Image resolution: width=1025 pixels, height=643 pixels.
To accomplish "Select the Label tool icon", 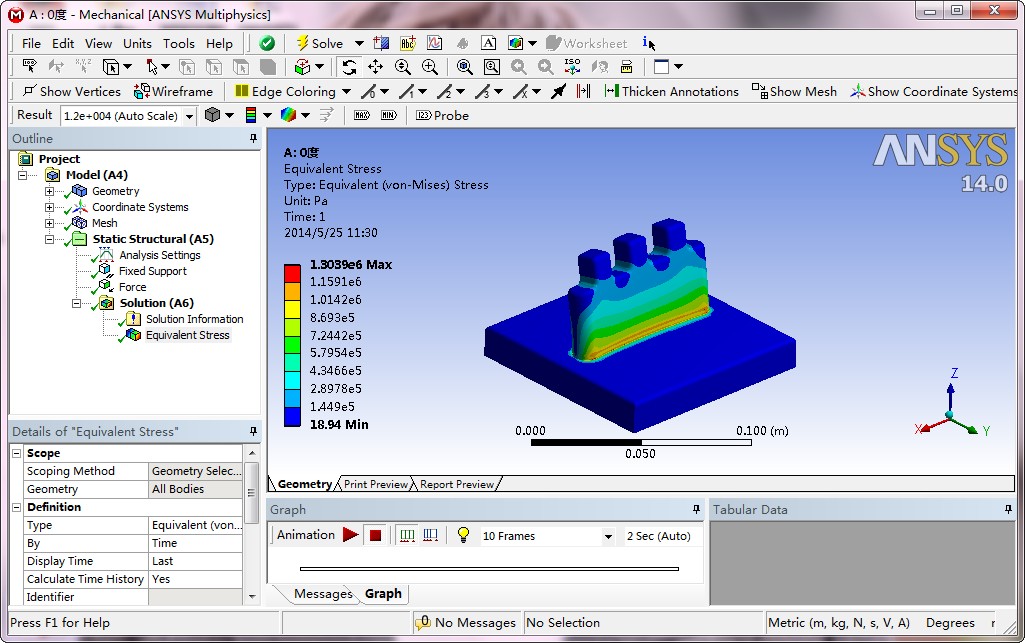I will [x=29, y=67].
